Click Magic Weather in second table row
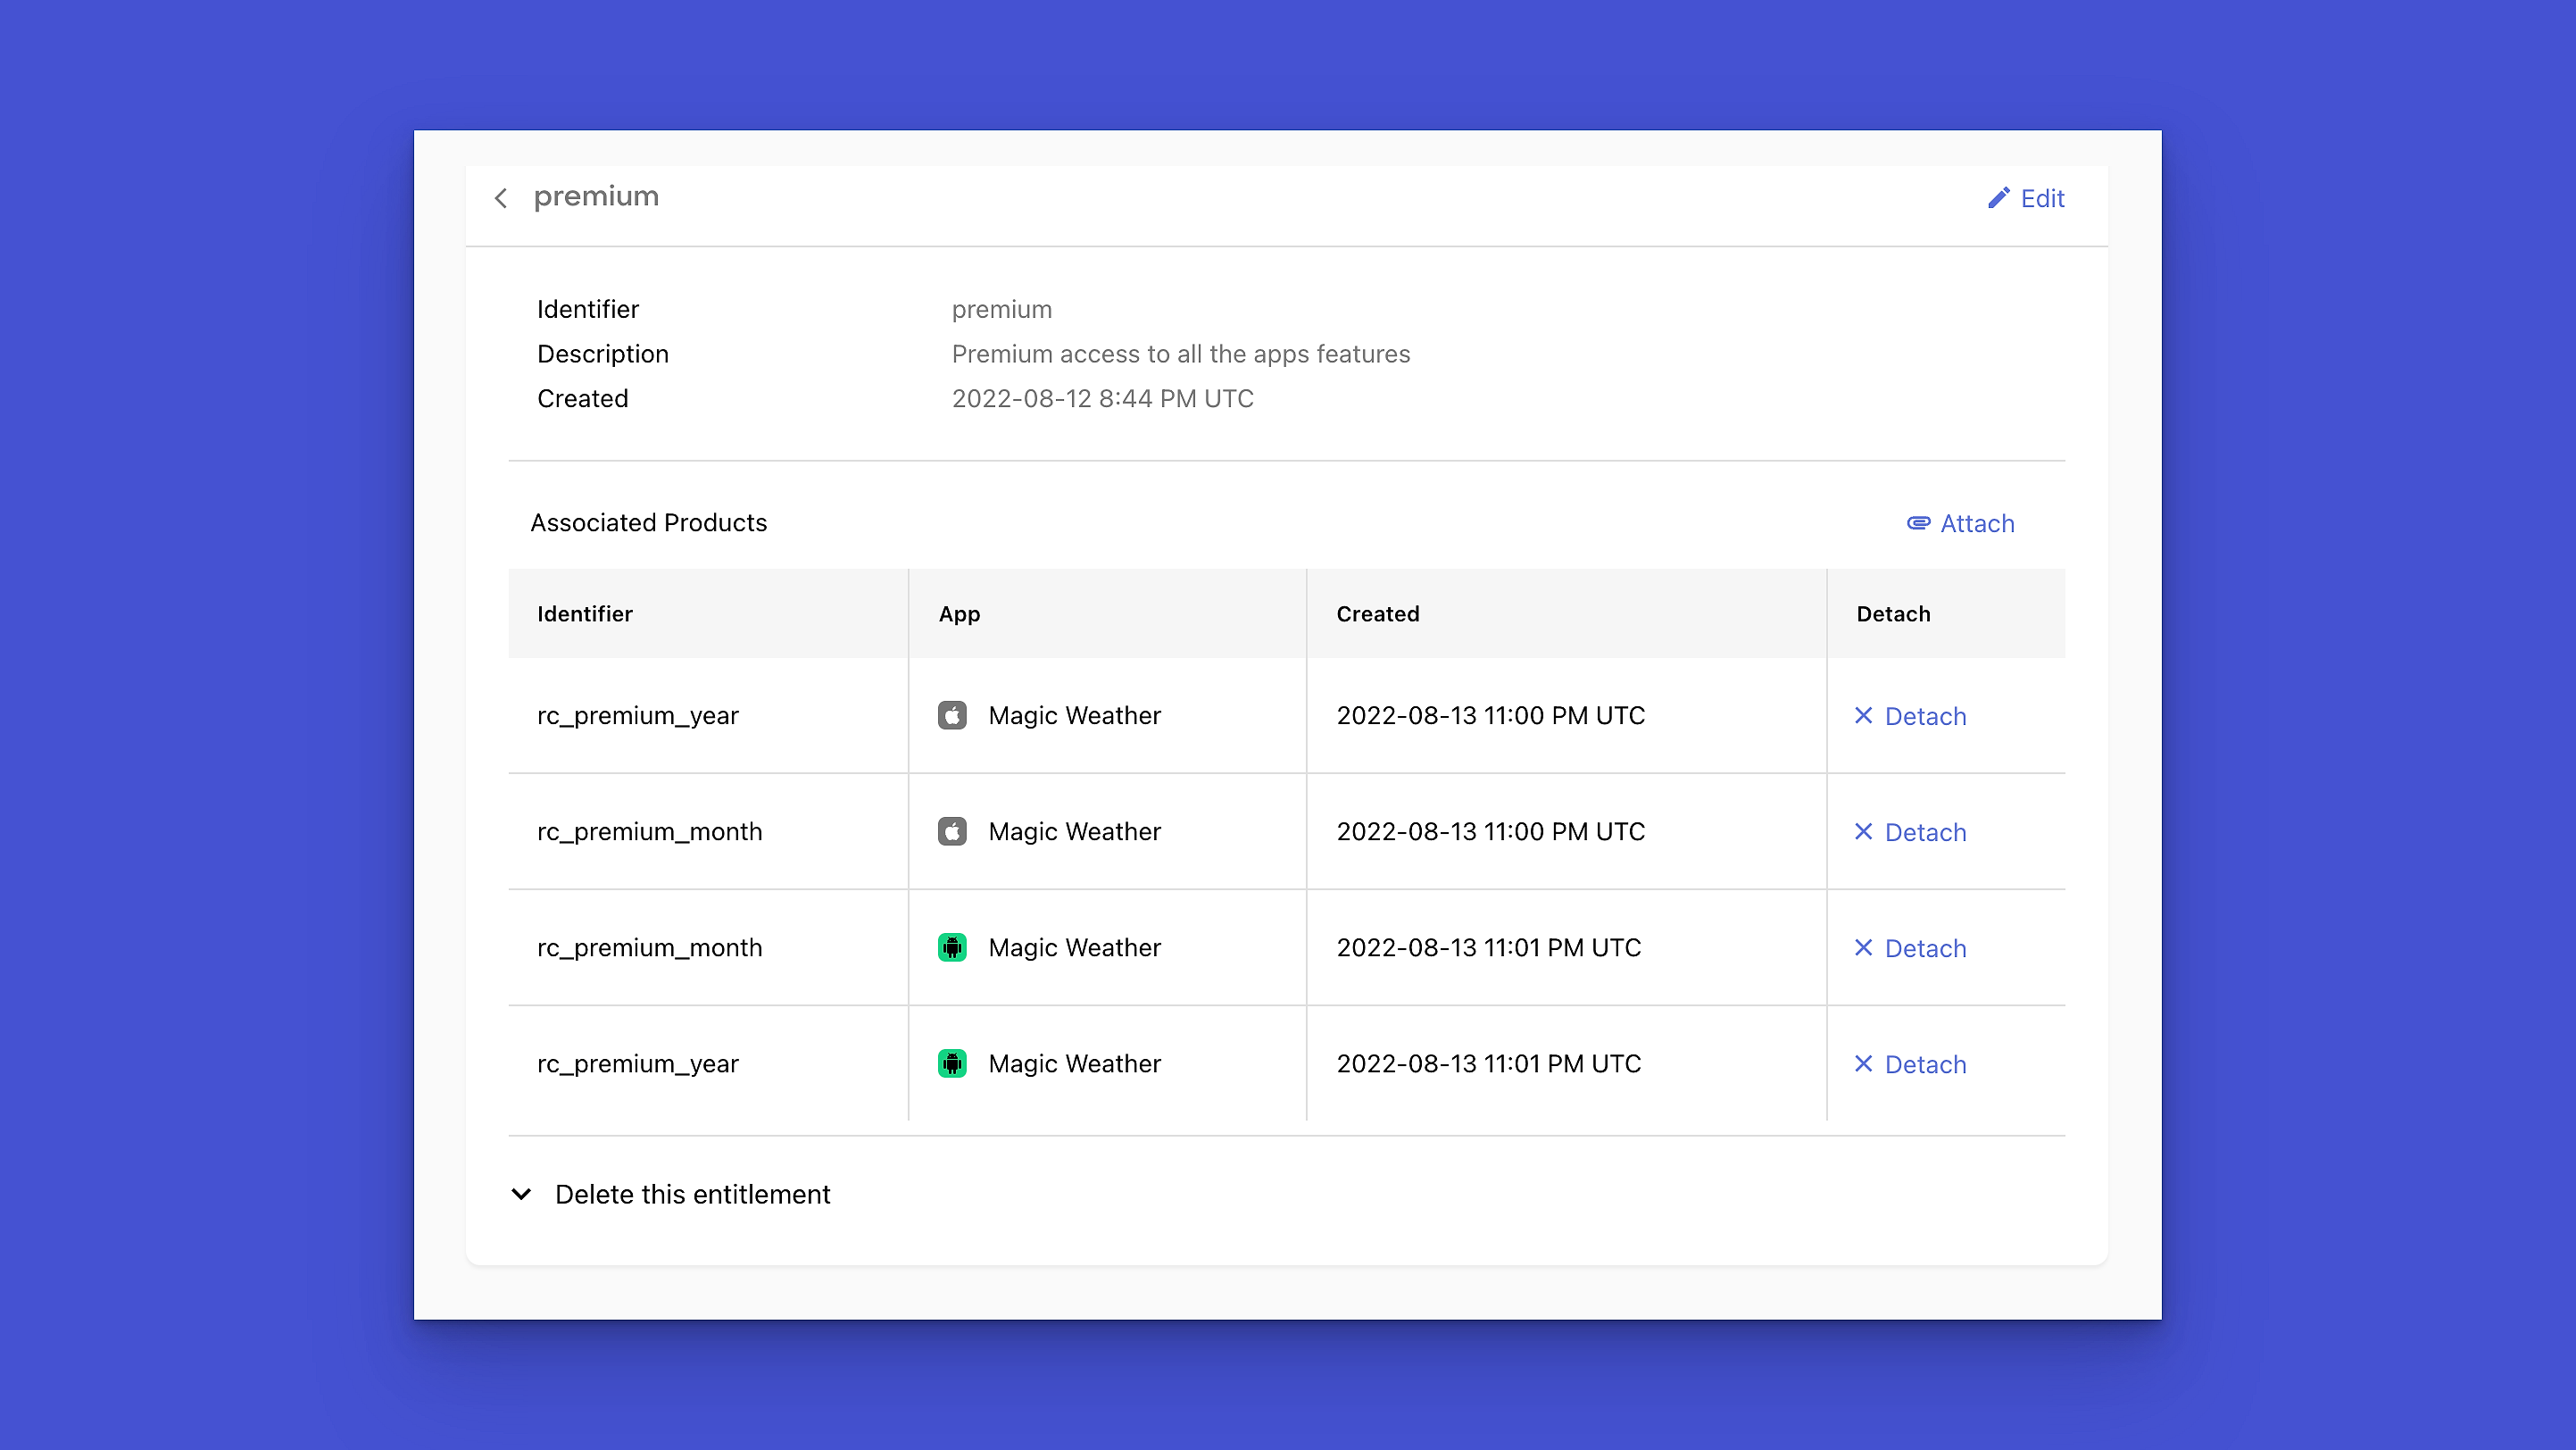The width and height of the screenshot is (2576, 1450). click(x=1074, y=832)
